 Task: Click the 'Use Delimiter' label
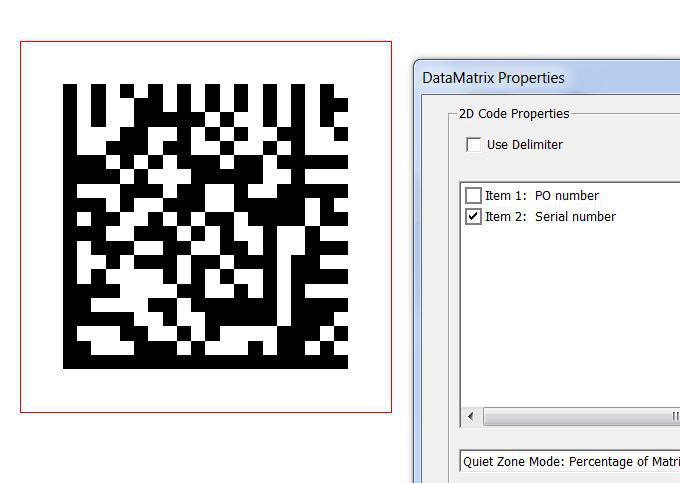[525, 145]
